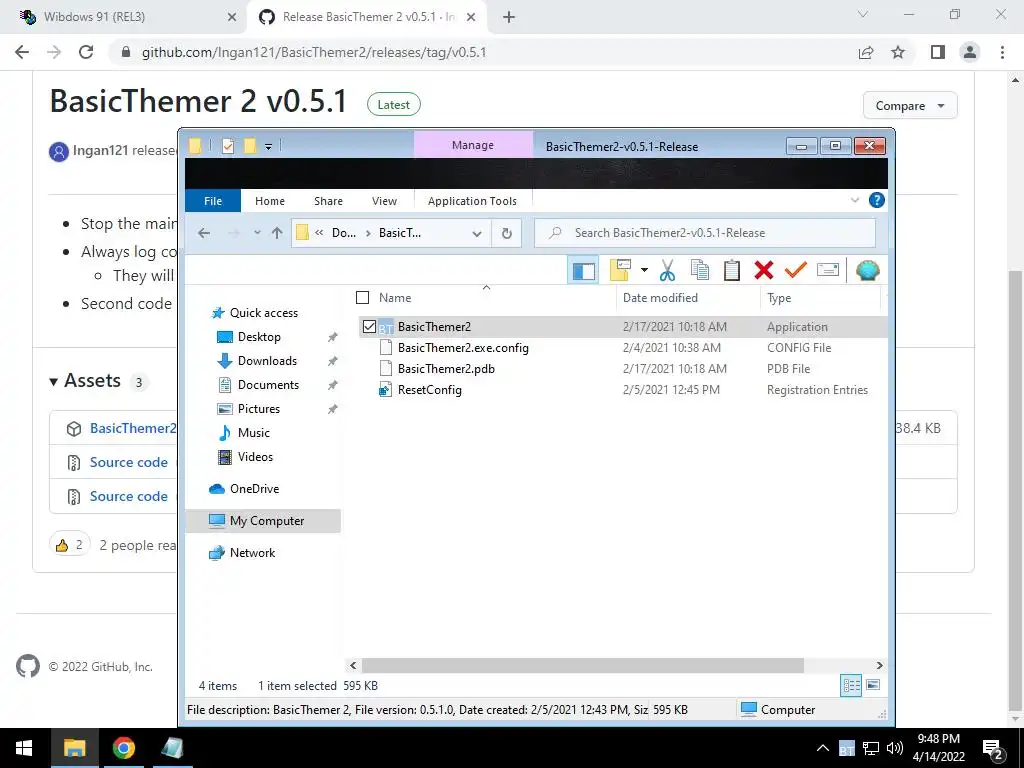Click the red X delete icon
This screenshot has height=768, width=1024.
[763, 270]
